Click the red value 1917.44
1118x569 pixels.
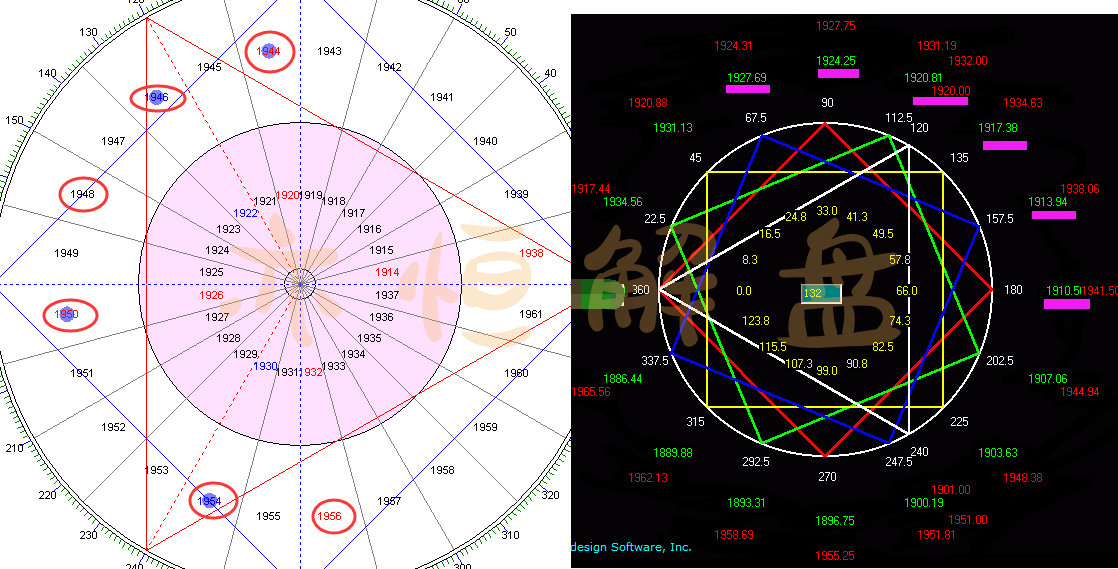click(x=591, y=189)
